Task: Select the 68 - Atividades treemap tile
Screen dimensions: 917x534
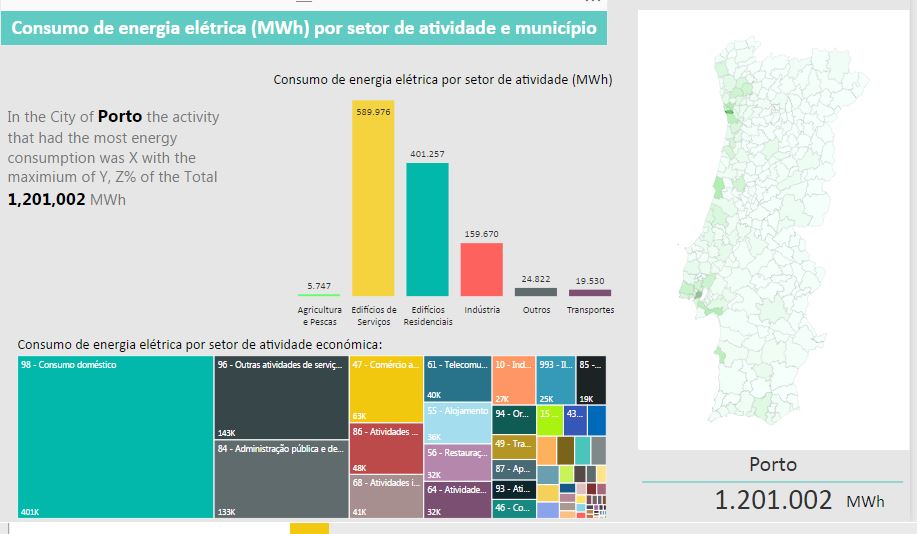Action: point(386,496)
